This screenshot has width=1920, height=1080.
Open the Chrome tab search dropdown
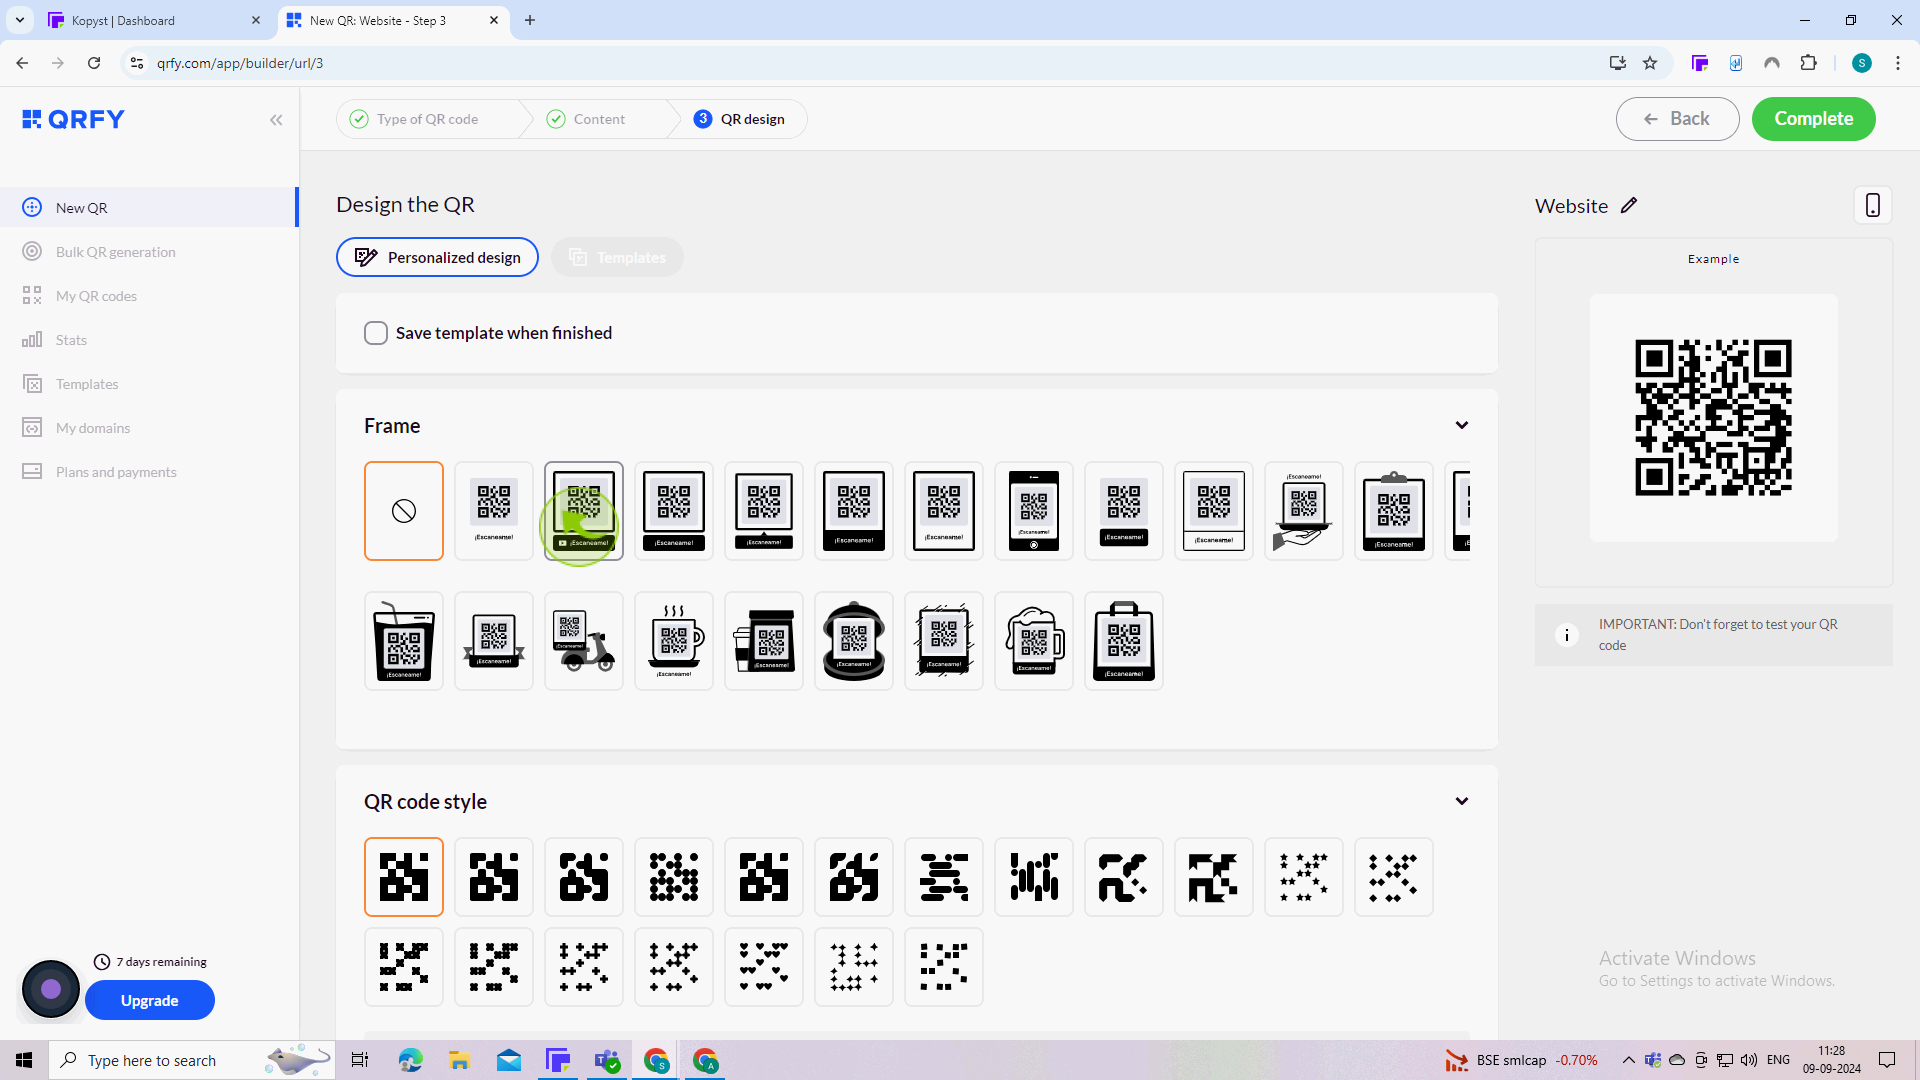pos(19,20)
